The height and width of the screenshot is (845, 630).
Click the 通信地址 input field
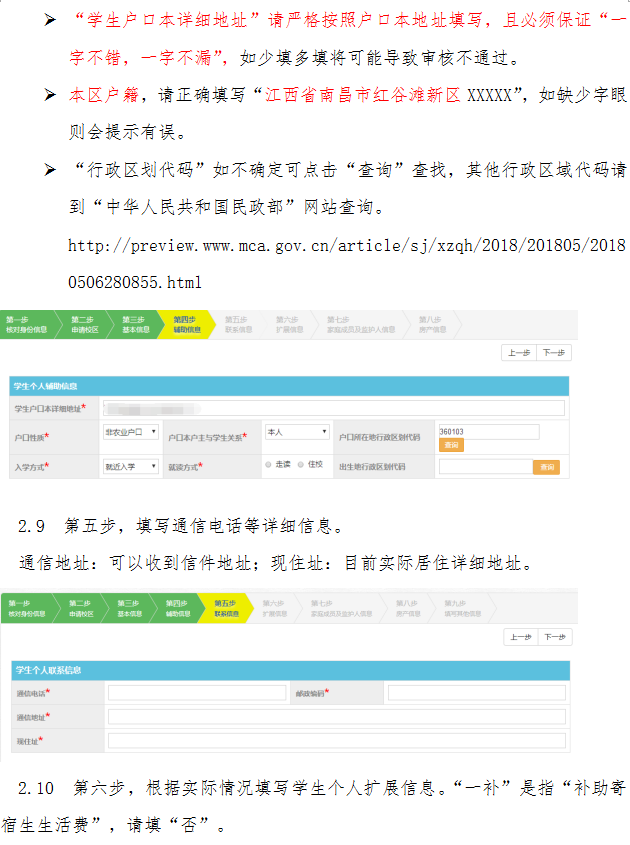click(337, 717)
